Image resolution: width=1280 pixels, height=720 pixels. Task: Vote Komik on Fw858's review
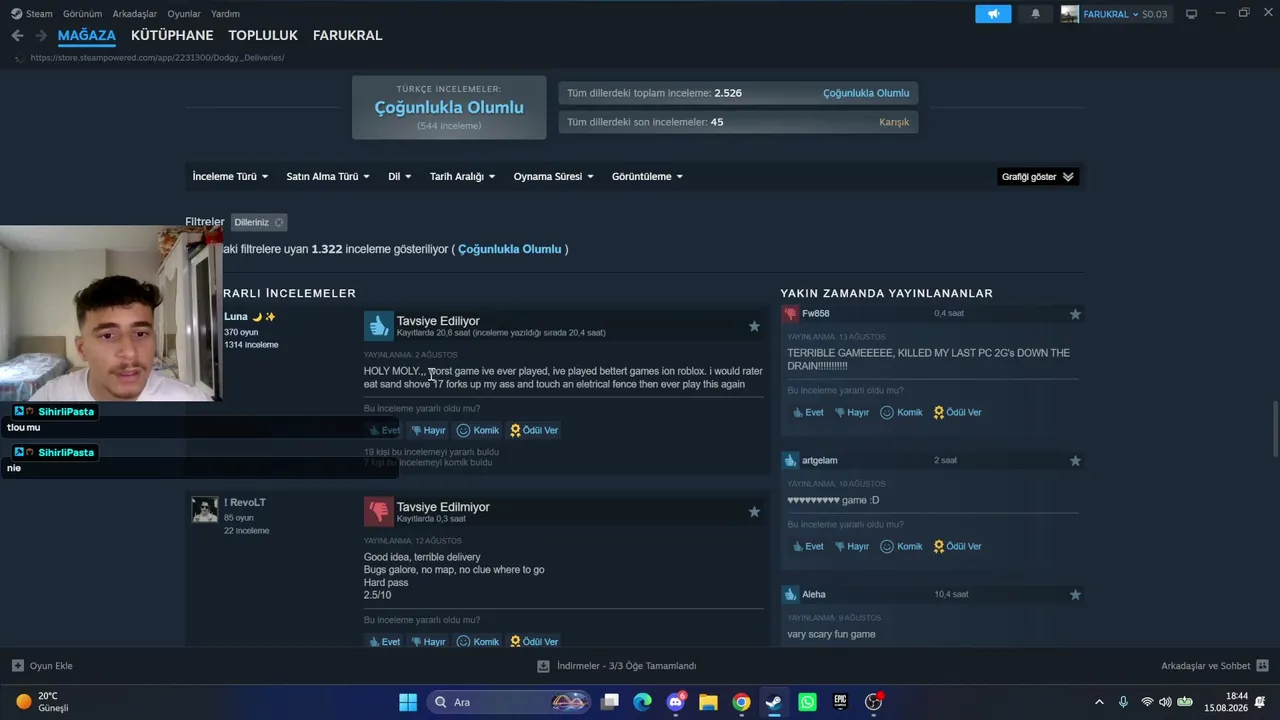pos(902,413)
